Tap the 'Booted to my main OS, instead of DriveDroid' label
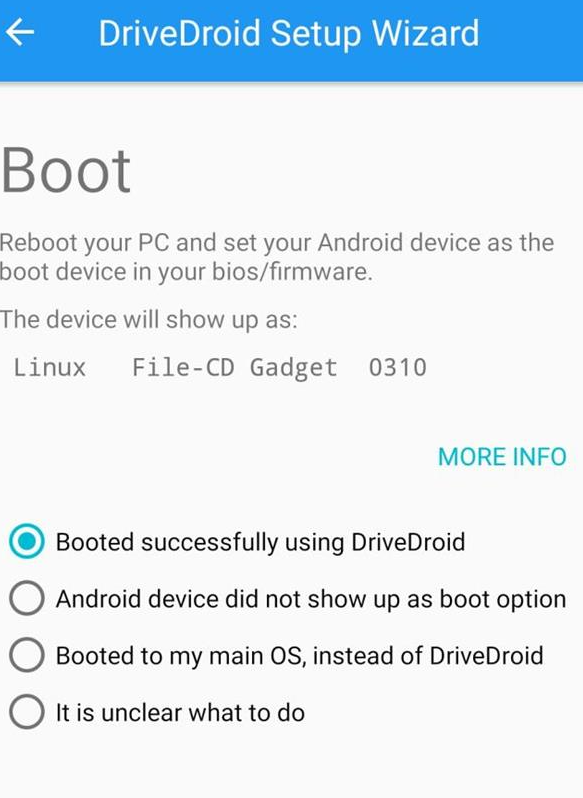The height and width of the screenshot is (798, 583). [300, 656]
